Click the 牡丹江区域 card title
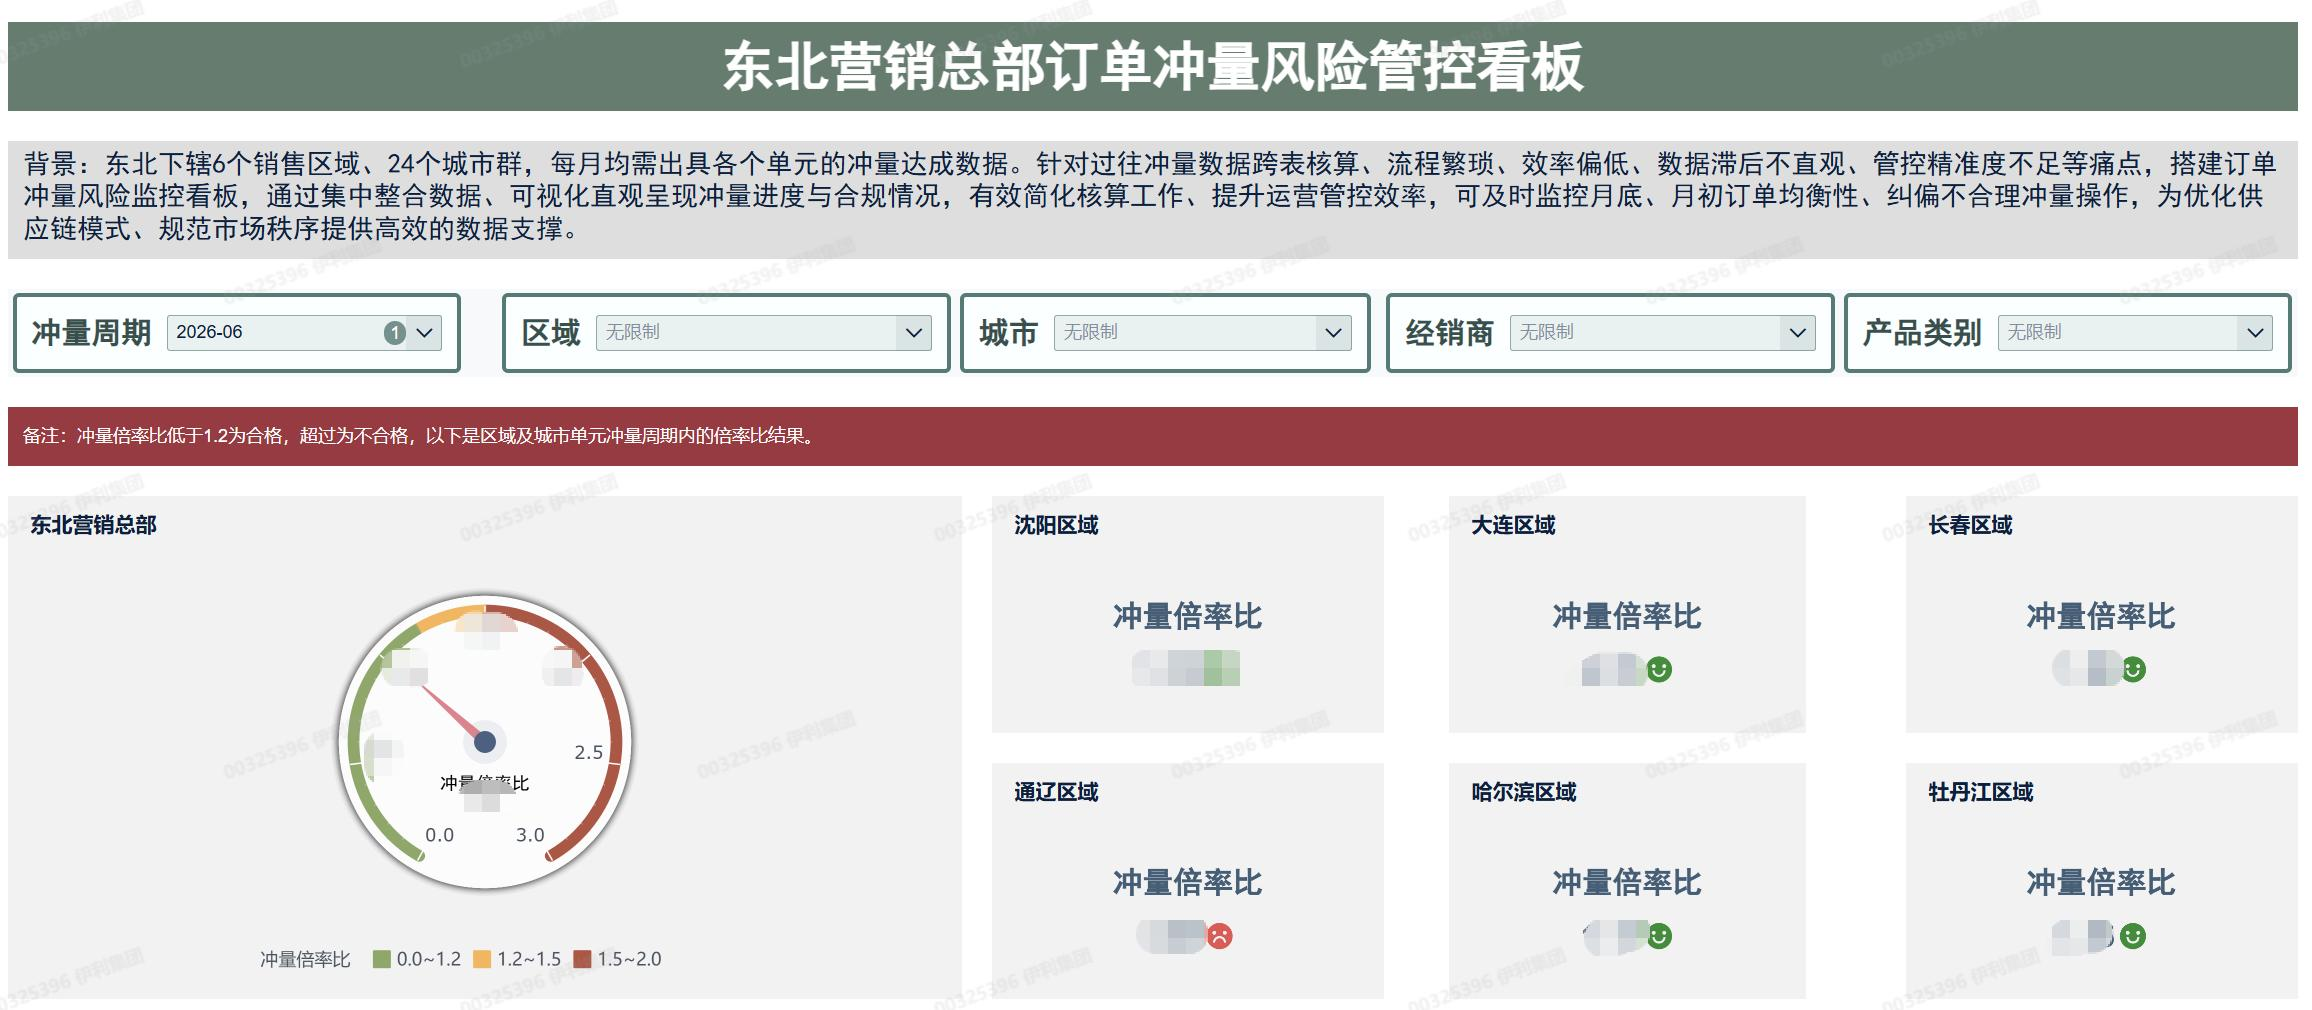This screenshot has height=1010, width=2312. tap(1980, 792)
